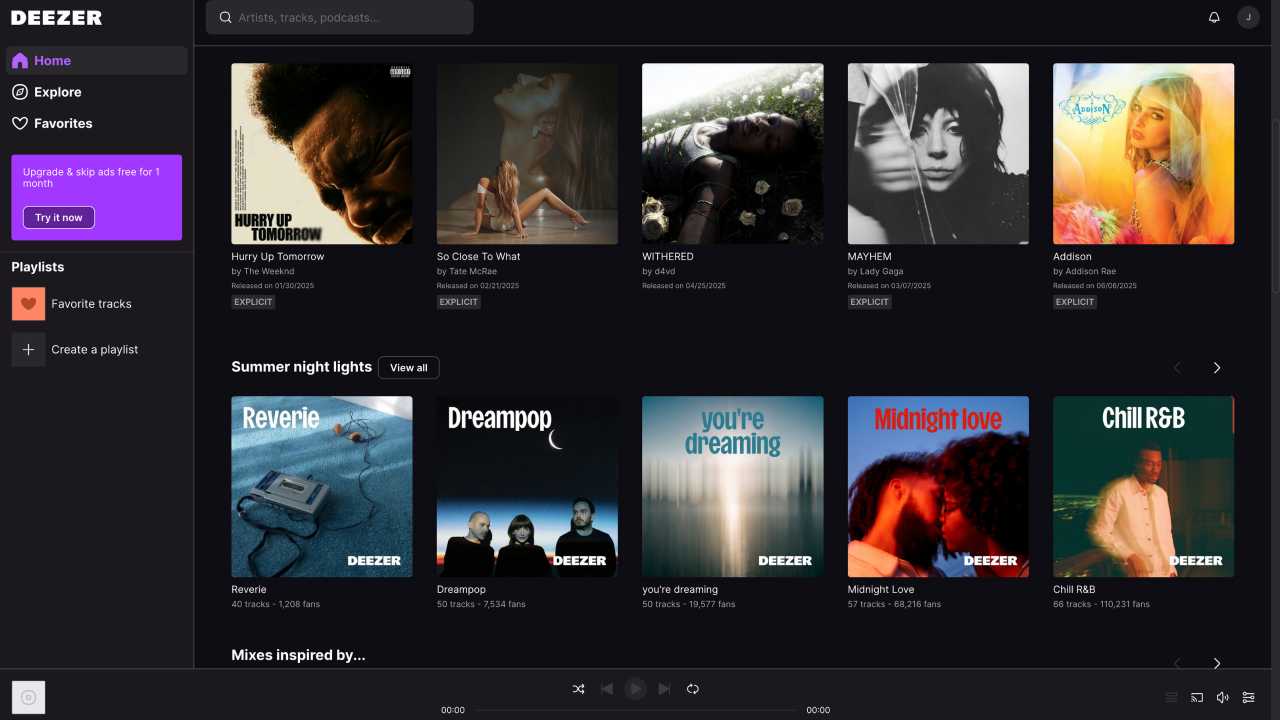Open MAYHEM album cover
Image resolution: width=1280 pixels, height=720 pixels.
[x=938, y=154]
